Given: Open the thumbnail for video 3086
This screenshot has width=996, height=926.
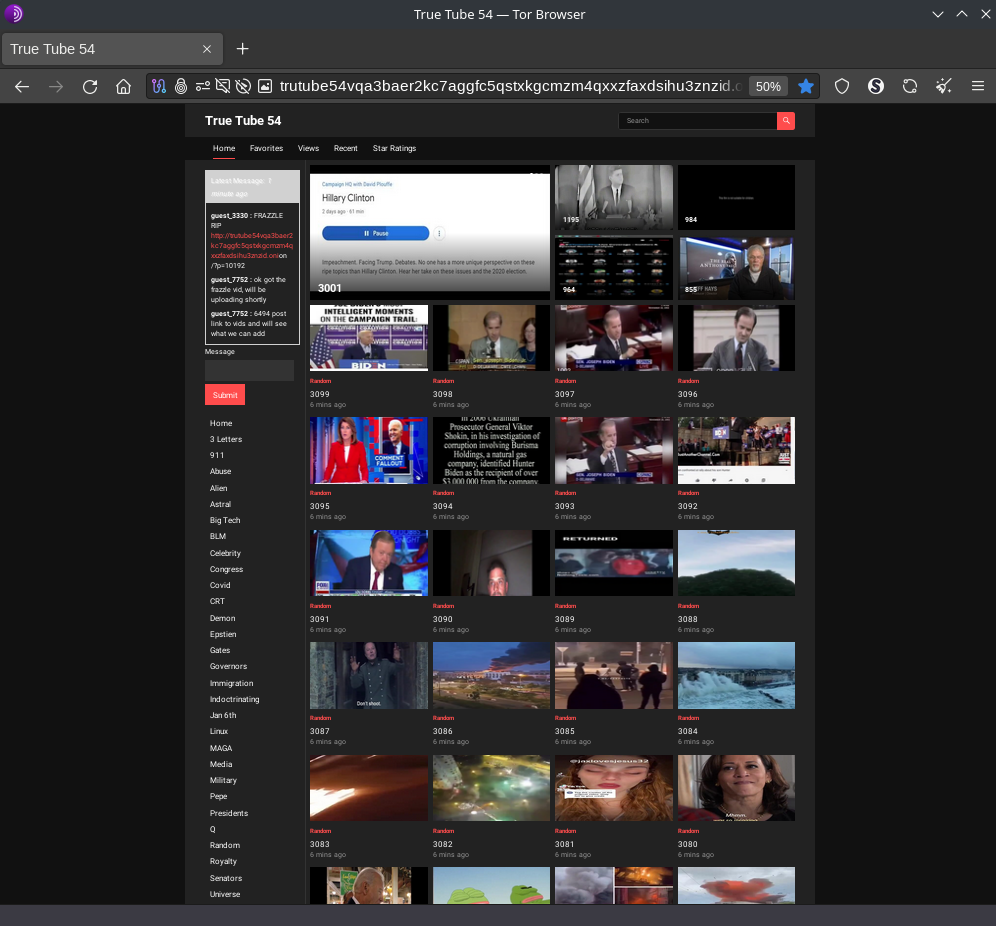Looking at the screenshot, I should (491, 675).
